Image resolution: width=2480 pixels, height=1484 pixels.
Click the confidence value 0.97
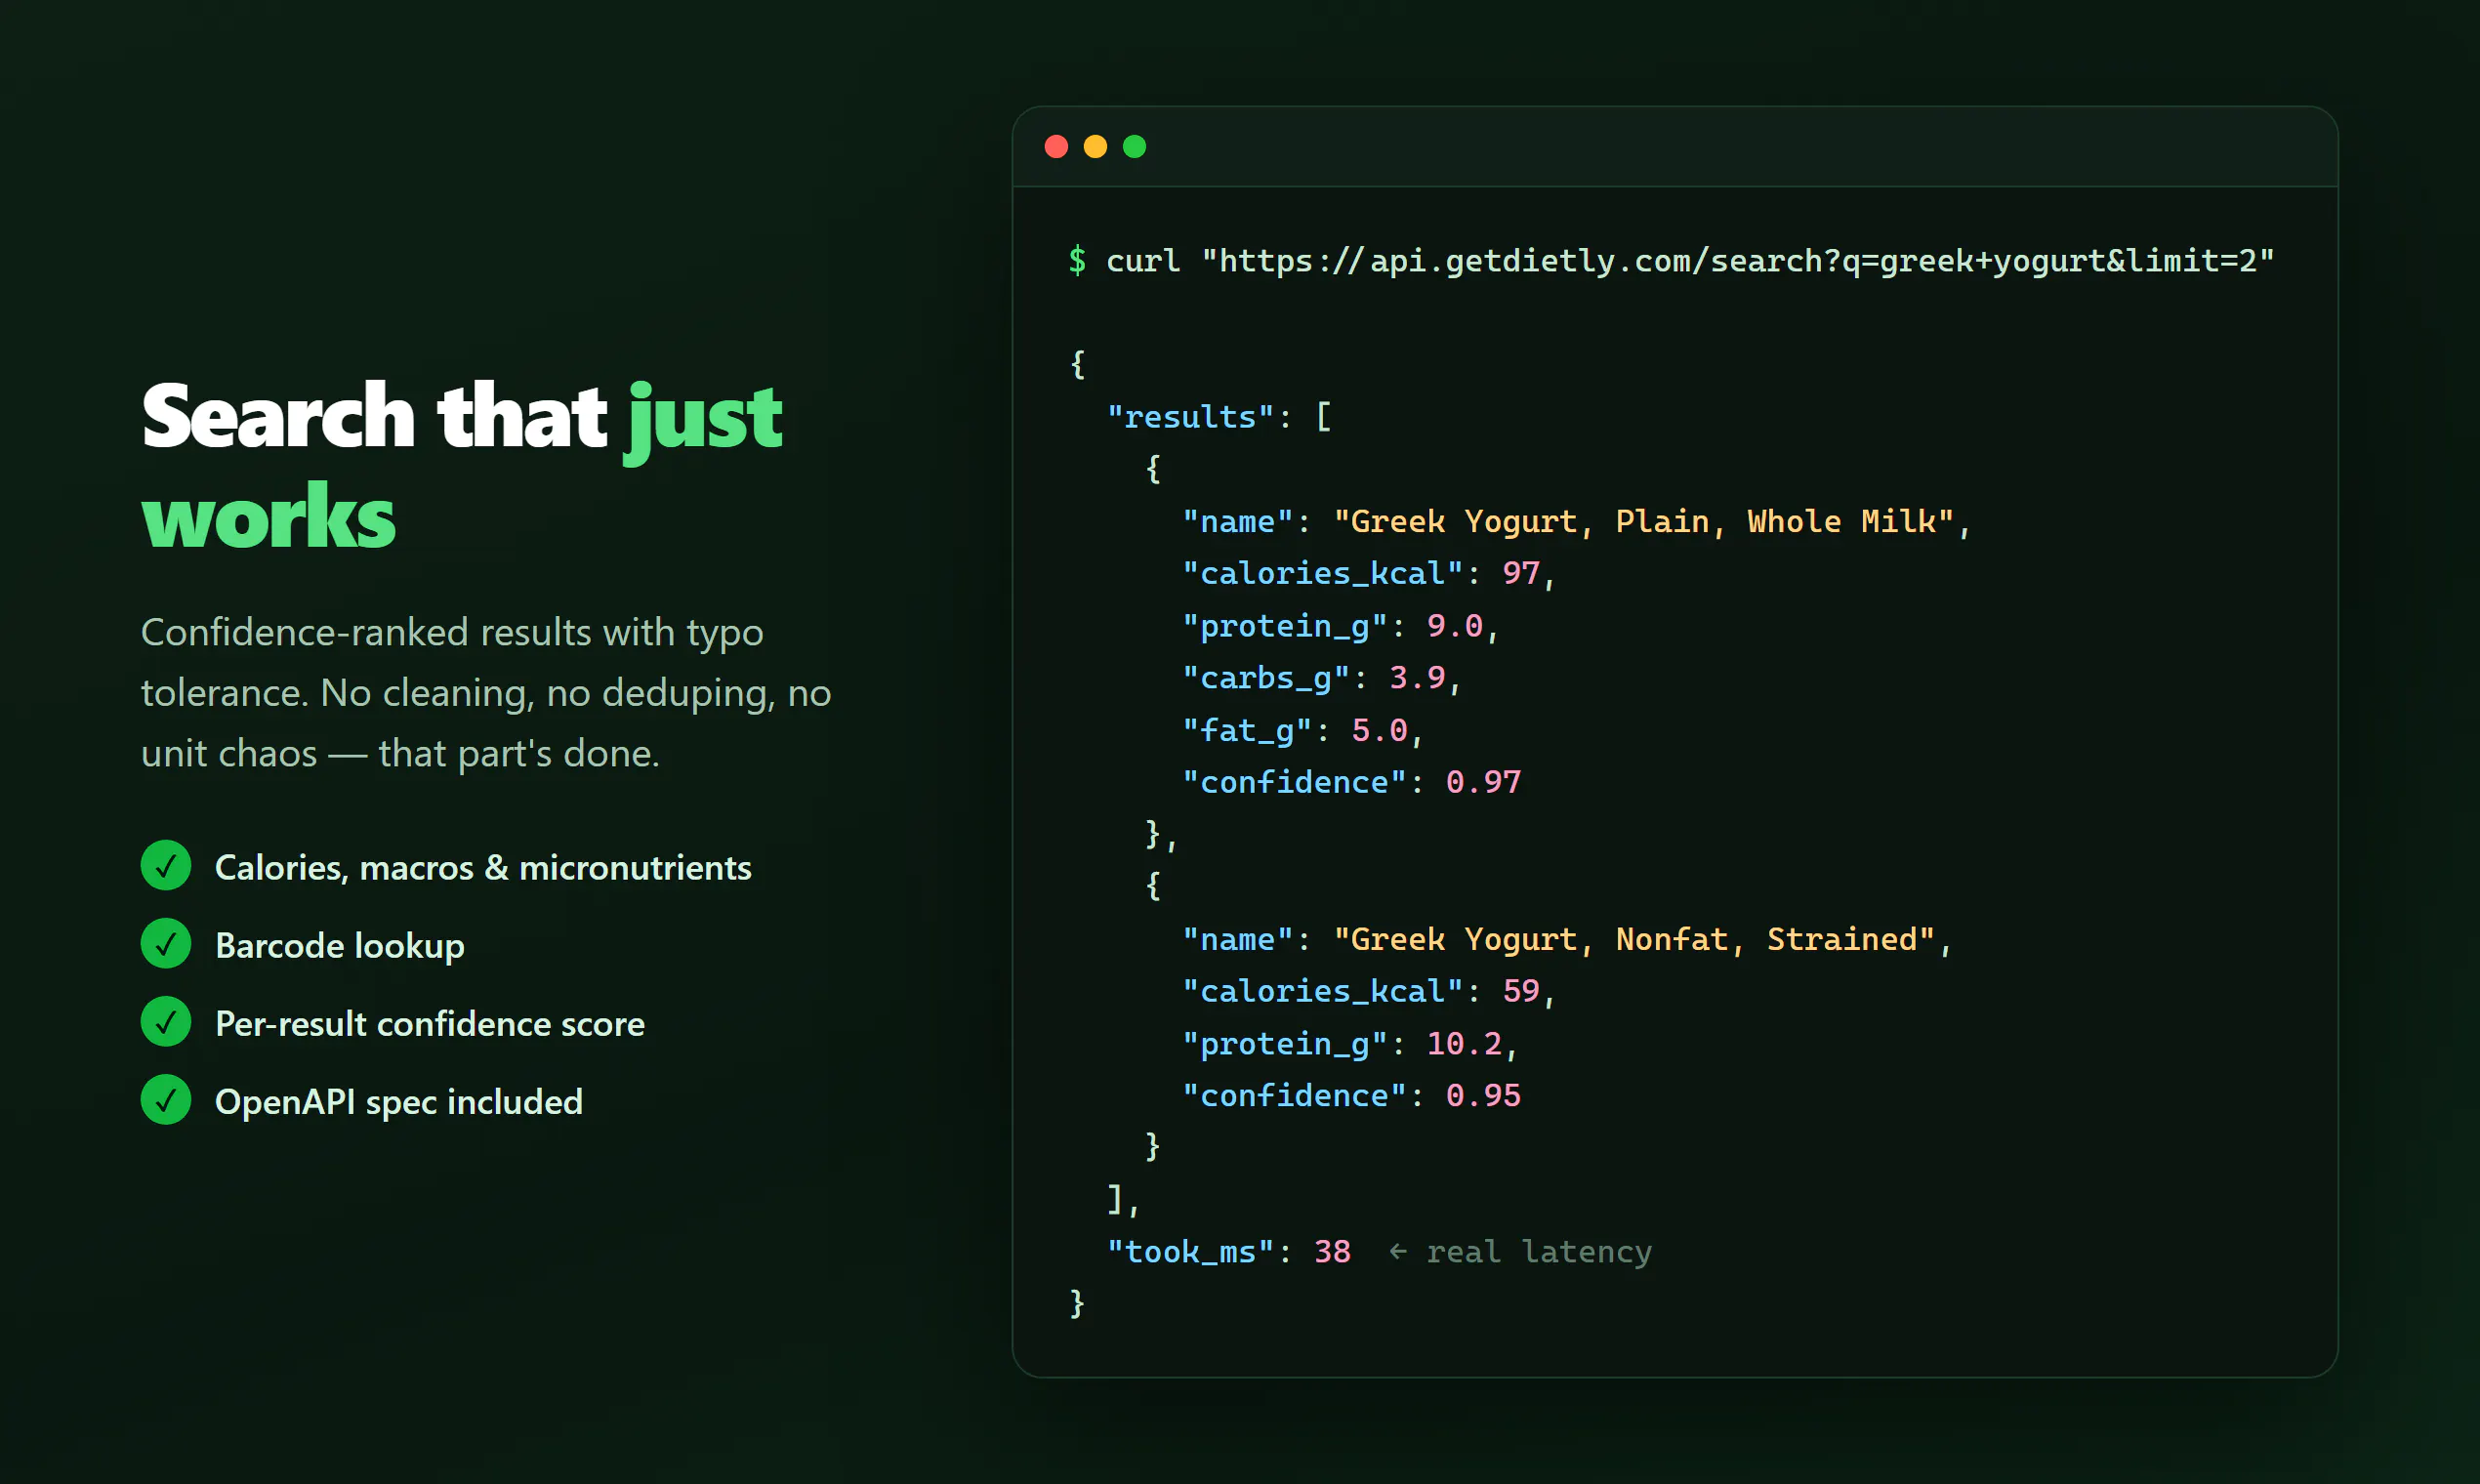click(1483, 783)
